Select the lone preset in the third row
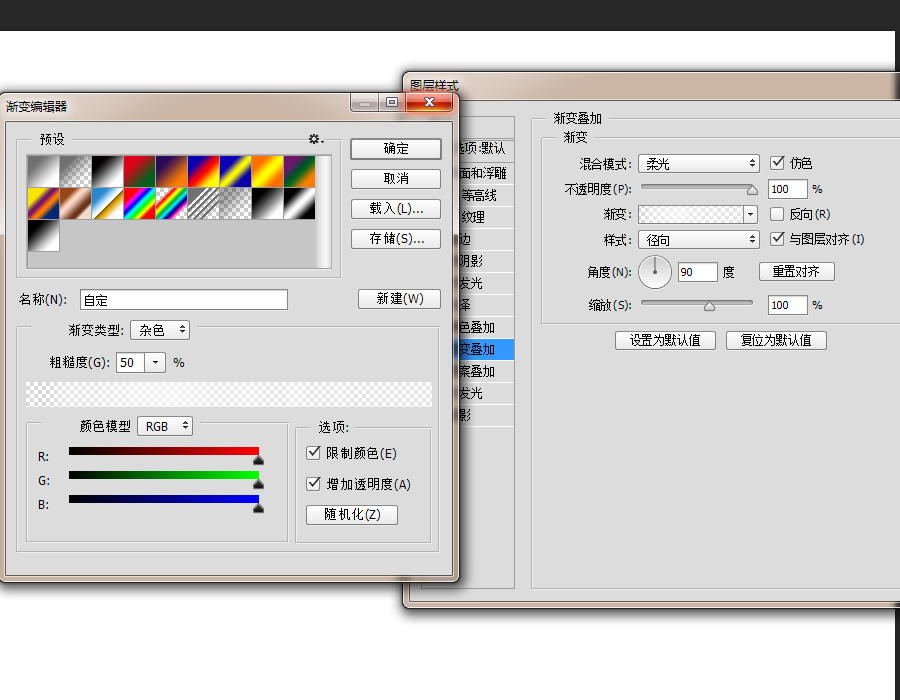This screenshot has height=700, width=900. [44, 235]
